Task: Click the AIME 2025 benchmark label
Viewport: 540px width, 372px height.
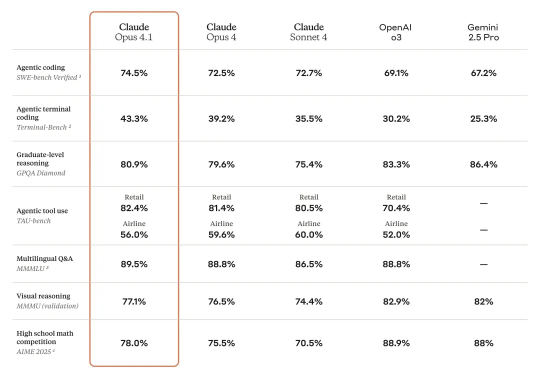Action: point(36,352)
